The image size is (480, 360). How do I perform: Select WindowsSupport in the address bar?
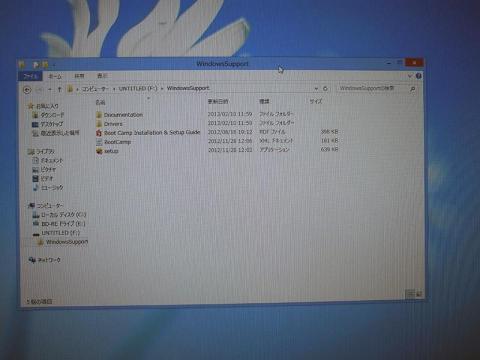(188, 88)
